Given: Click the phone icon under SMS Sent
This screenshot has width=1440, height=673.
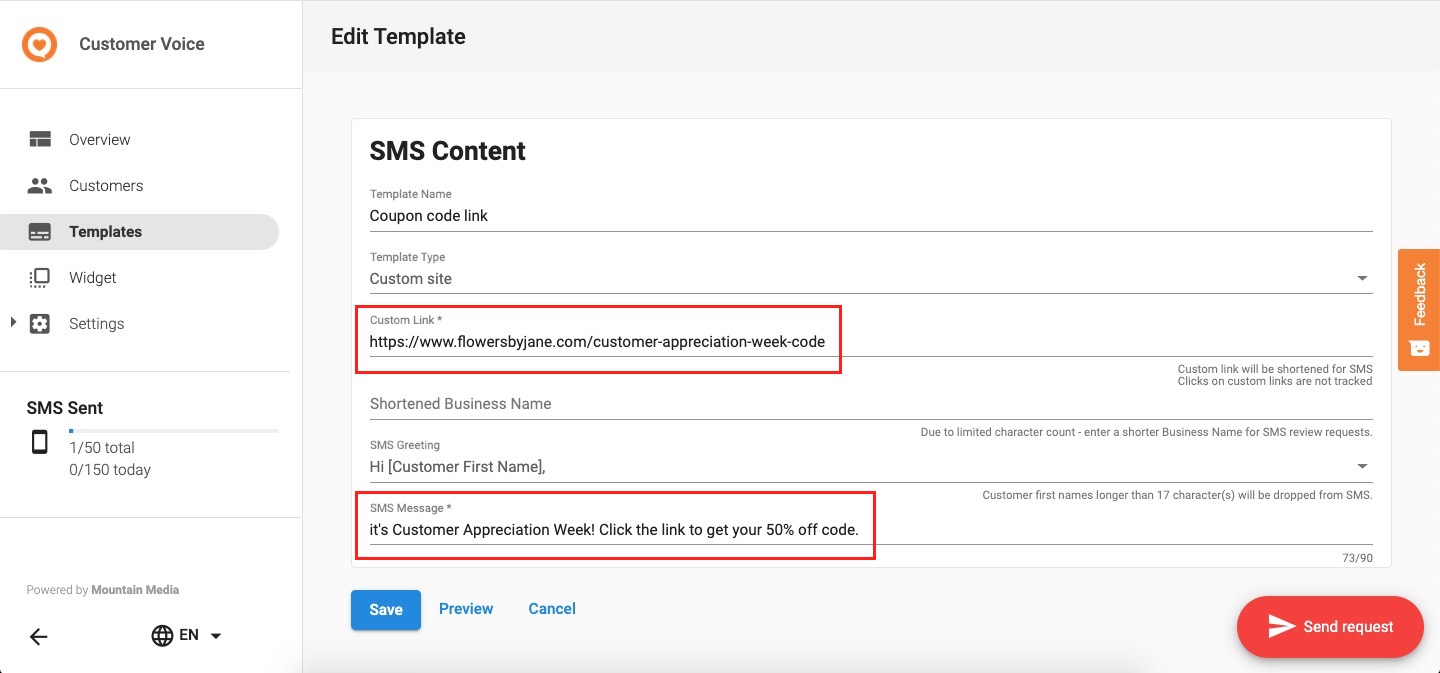Looking at the screenshot, I should click(39, 441).
